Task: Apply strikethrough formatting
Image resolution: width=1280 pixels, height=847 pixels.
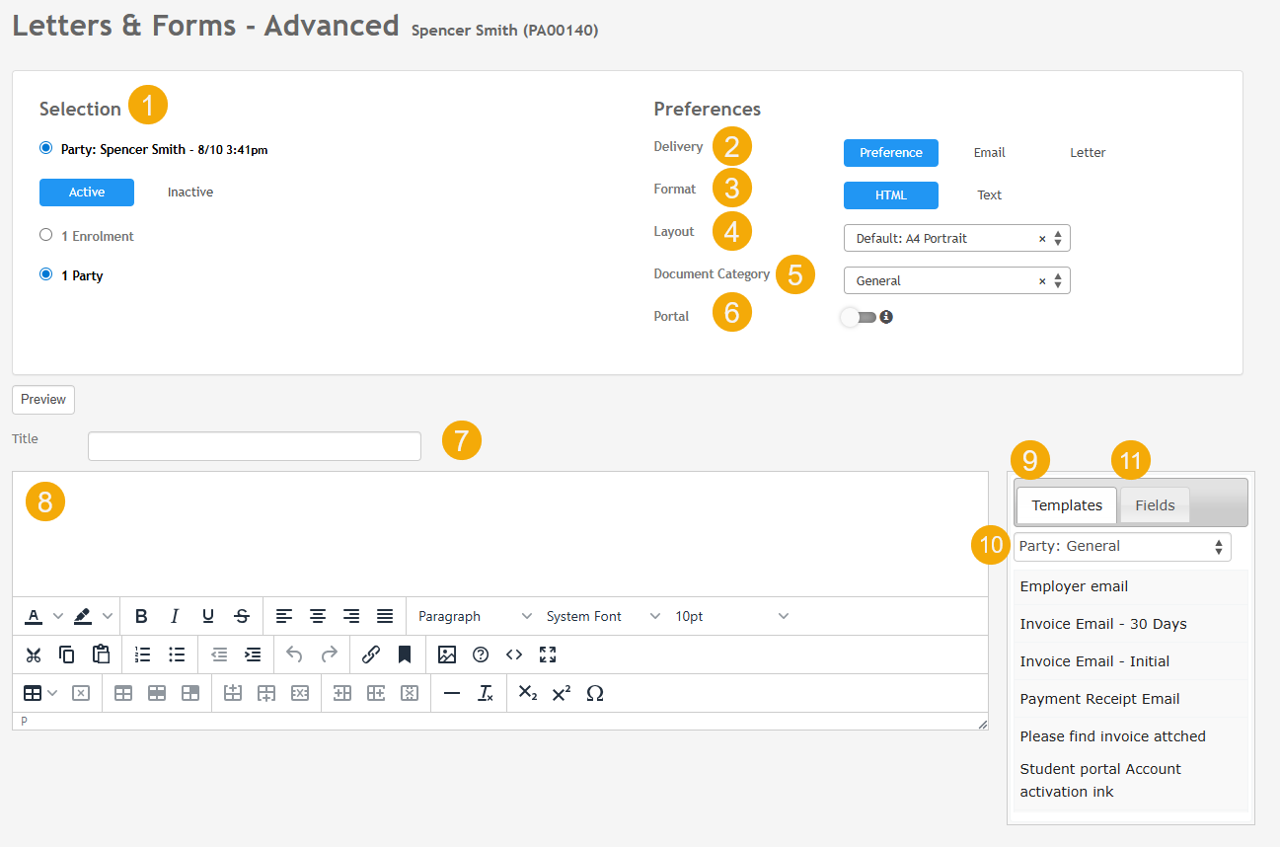Action: (x=242, y=616)
